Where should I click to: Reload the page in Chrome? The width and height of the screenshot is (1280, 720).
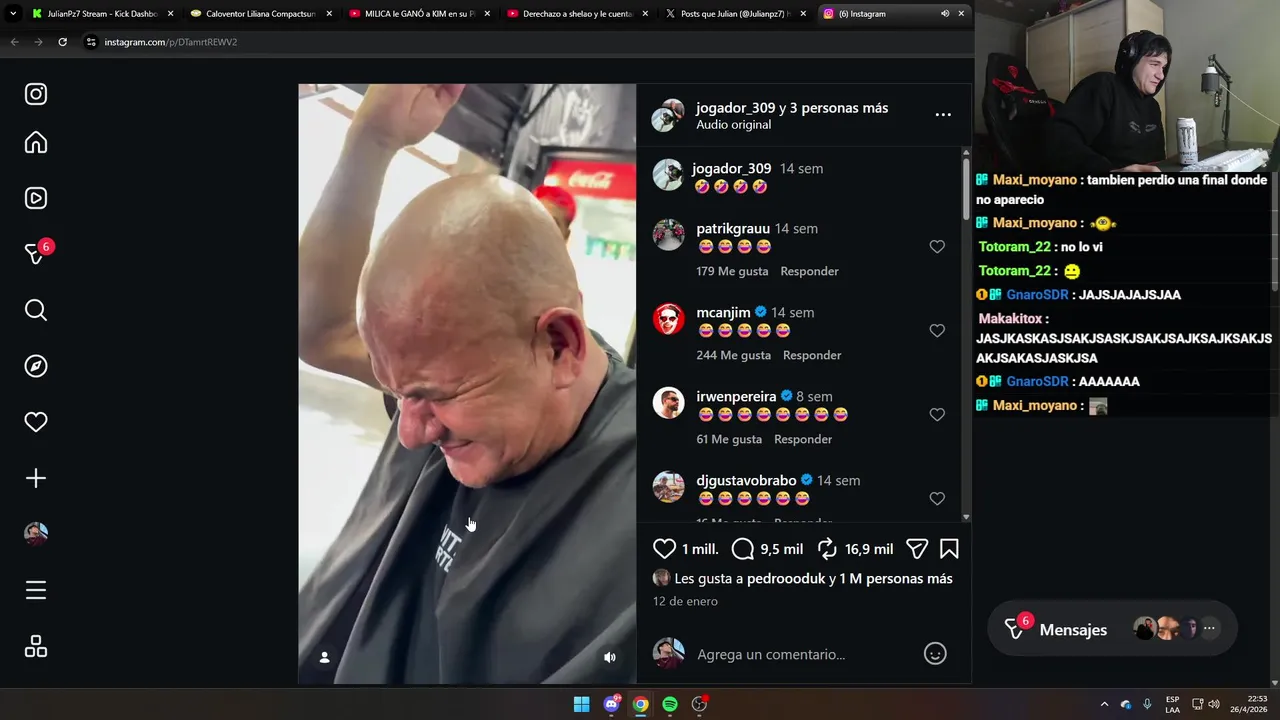62,42
